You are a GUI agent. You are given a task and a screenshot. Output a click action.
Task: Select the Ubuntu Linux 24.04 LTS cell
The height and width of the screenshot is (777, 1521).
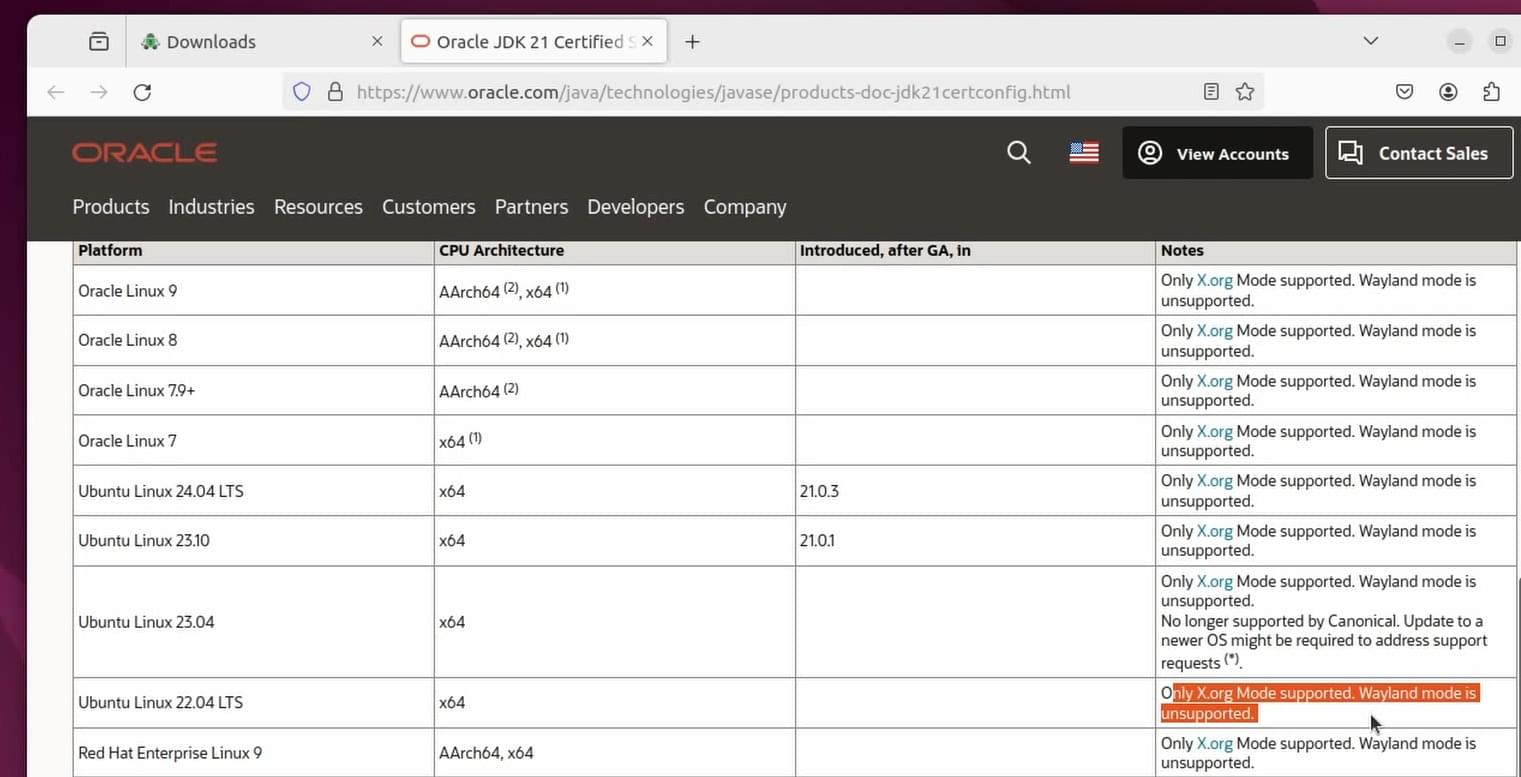[253, 491]
